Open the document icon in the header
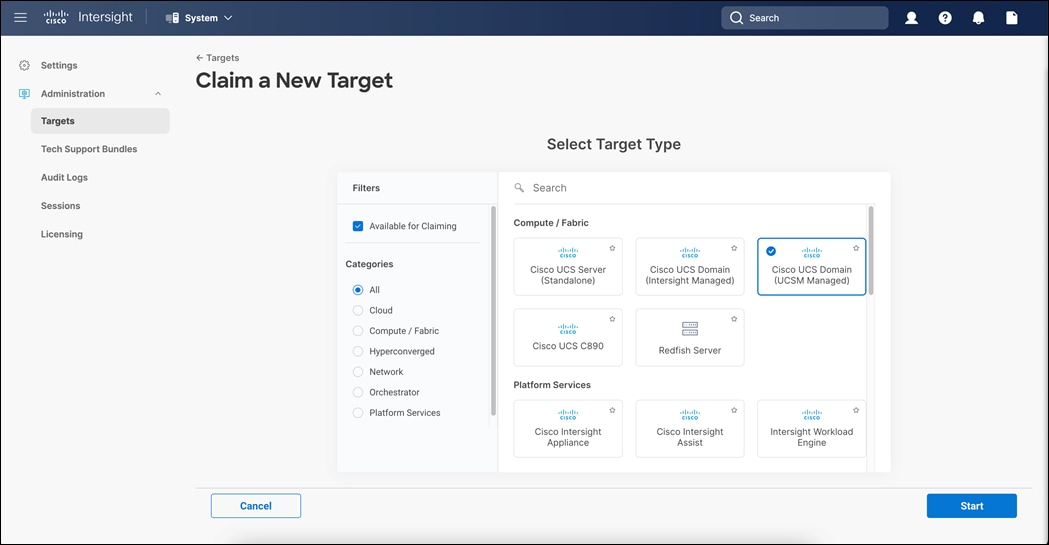 coord(1012,18)
